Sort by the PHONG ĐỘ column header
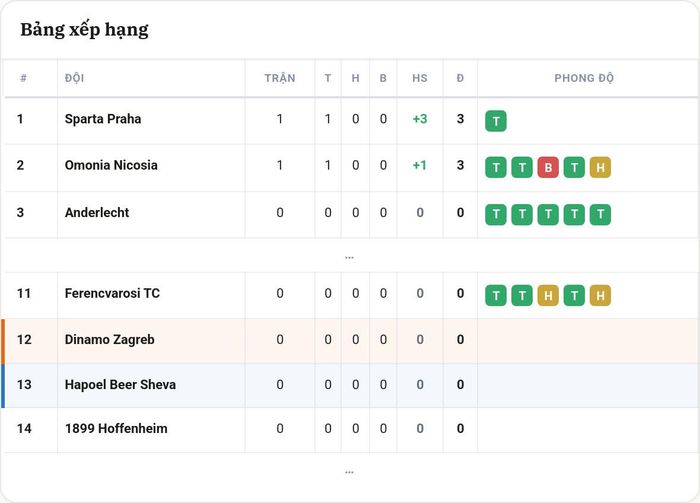700x503 pixels. (584, 78)
